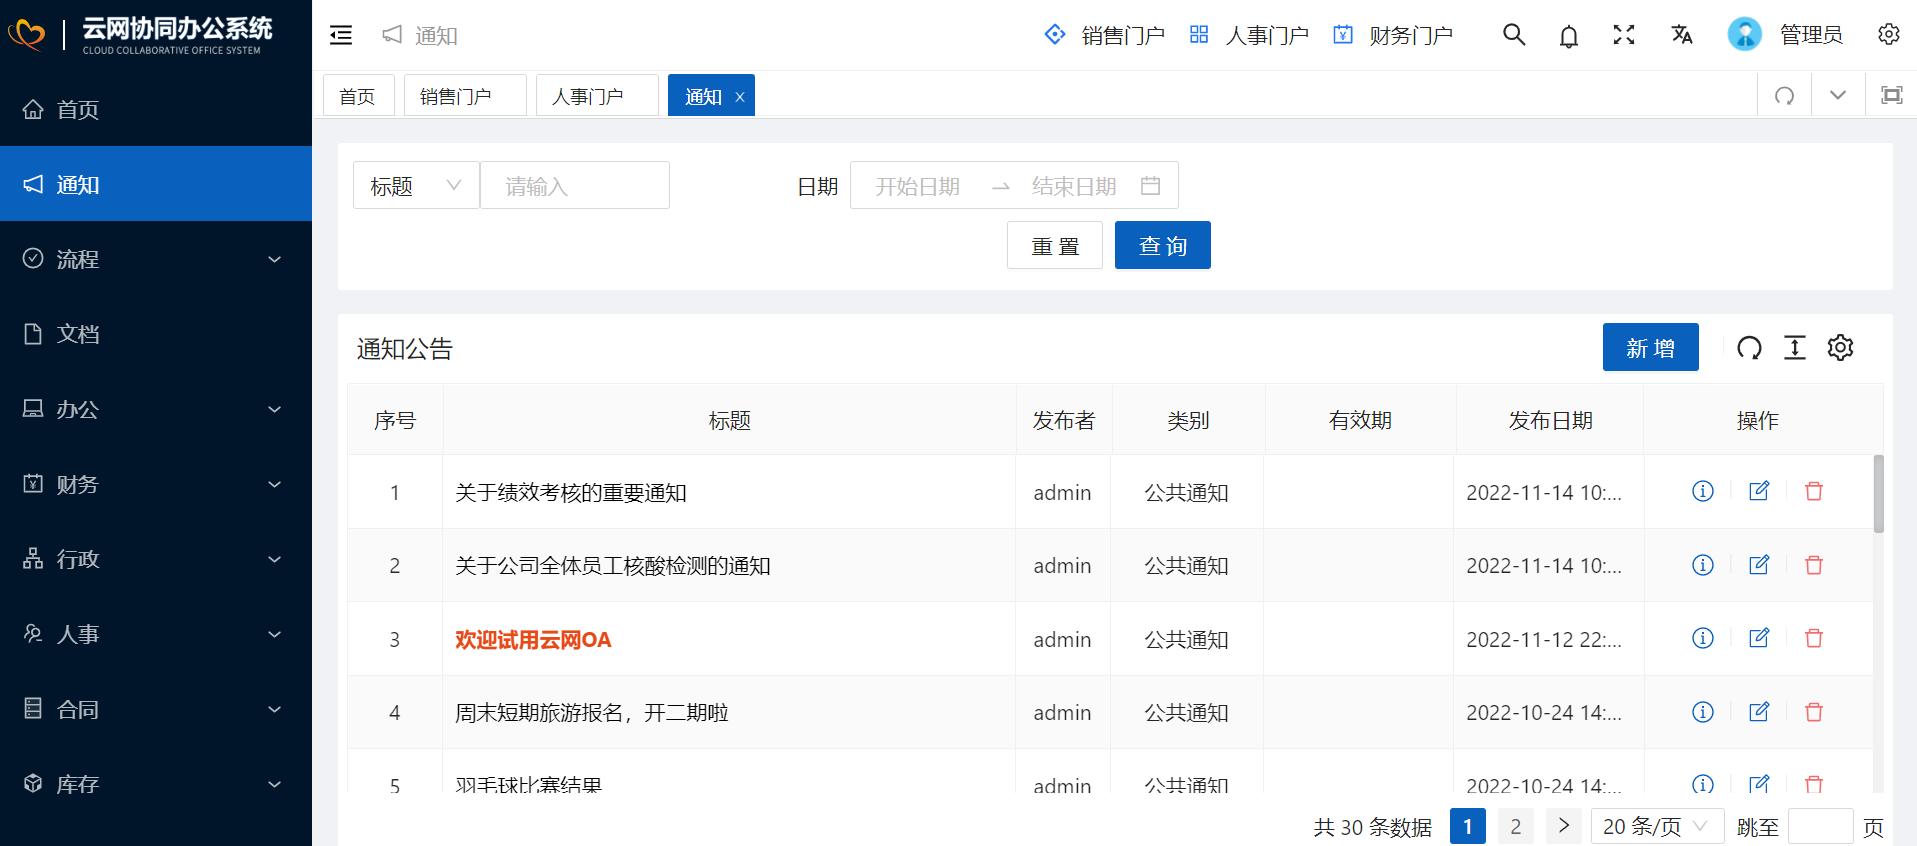Expand the 办公 sidebar menu
Image resolution: width=1917 pixels, height=846 pixels.
point(156,409)
